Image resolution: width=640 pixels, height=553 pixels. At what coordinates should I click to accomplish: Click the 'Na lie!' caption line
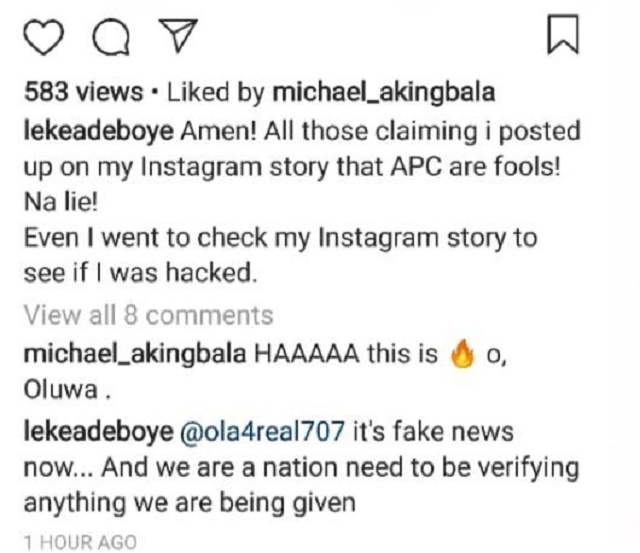click(57, 203)
